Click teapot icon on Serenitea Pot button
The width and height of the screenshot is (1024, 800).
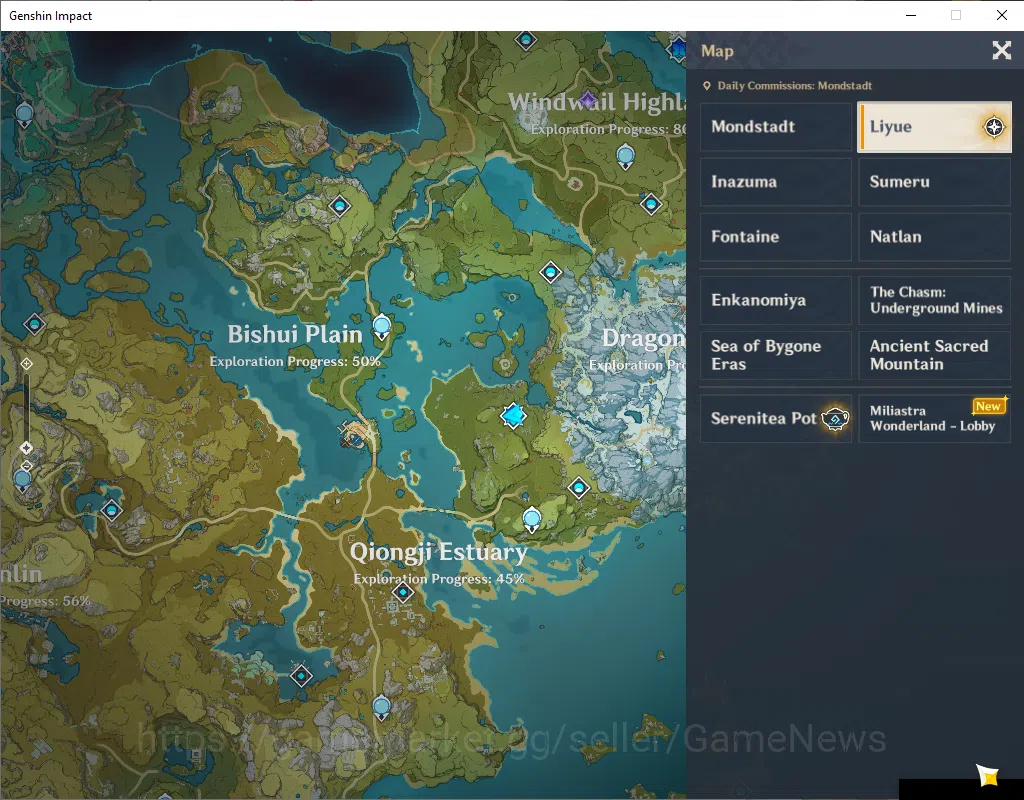pyautogui.click(x=835, y=419)
